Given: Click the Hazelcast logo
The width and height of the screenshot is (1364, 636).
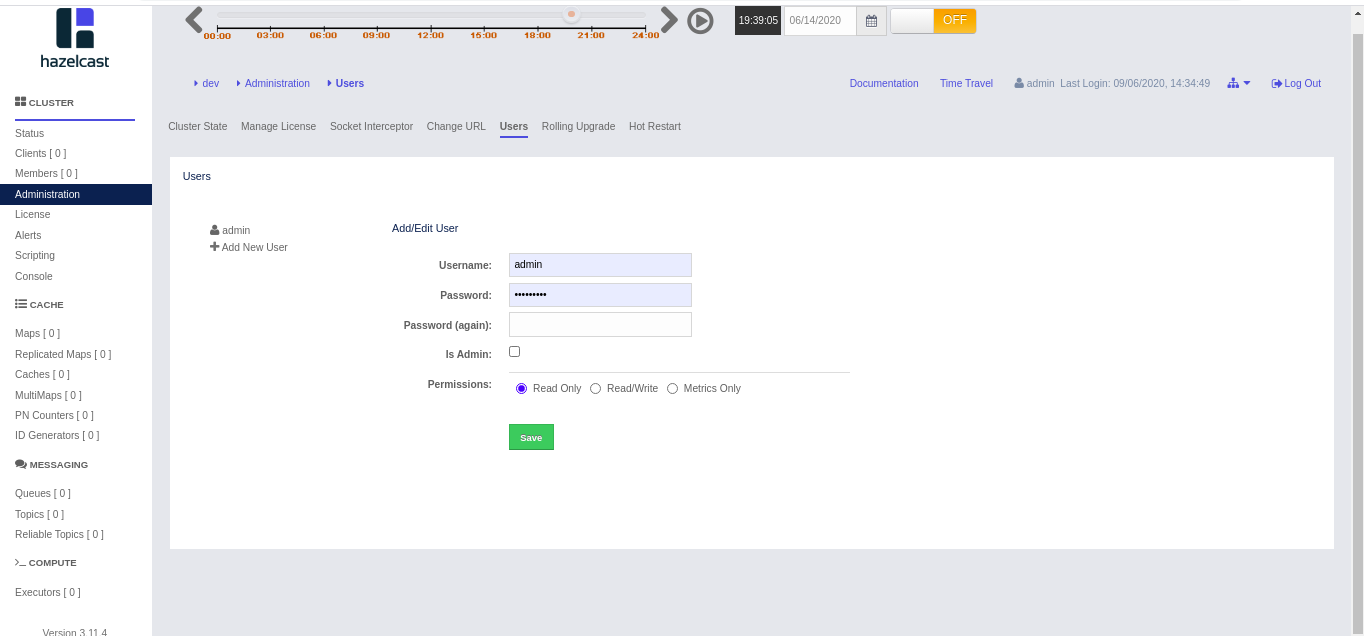Looking at the screenshot, I should coord(75,38).
